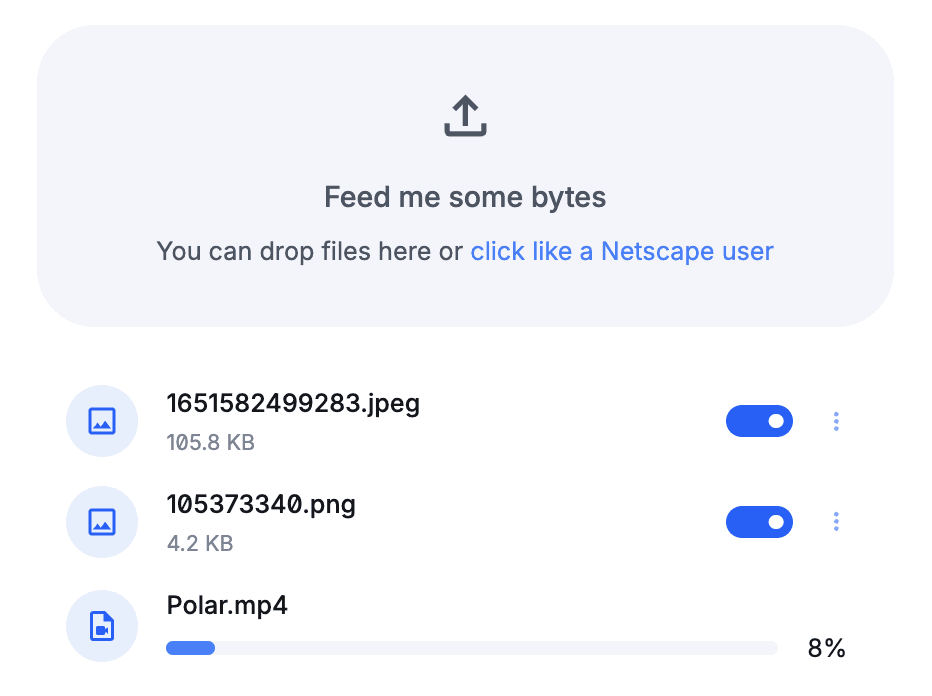Image resolution: width=932 pixels, height=696 pixels.
Task: Click the 4.2 KB file size text
Action: (x=200, y=543)
